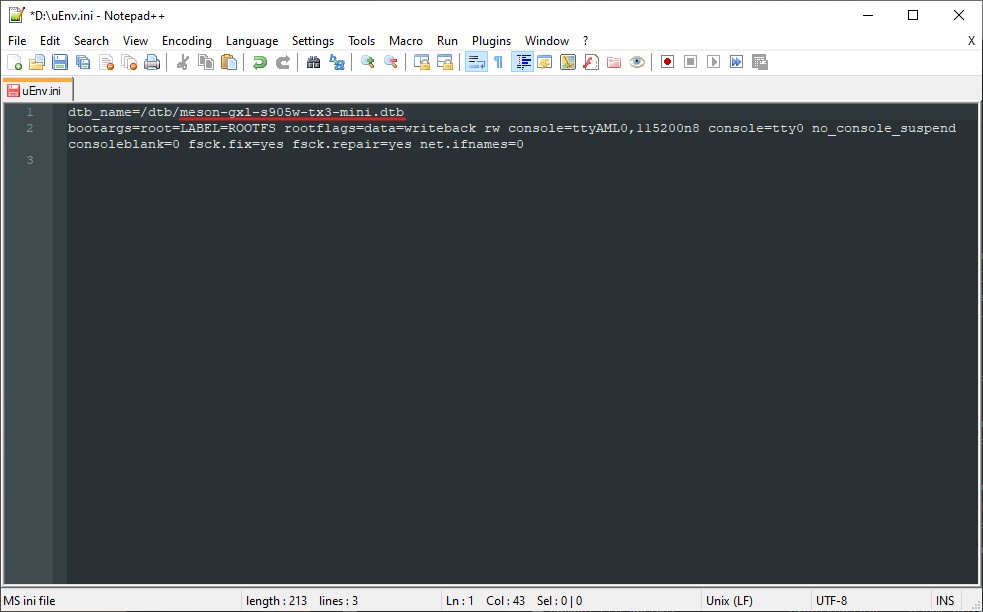The width and height of the screenshot is (983, 612).
Task: Cut selection with the scissors icon
Action: click(182, 62)
